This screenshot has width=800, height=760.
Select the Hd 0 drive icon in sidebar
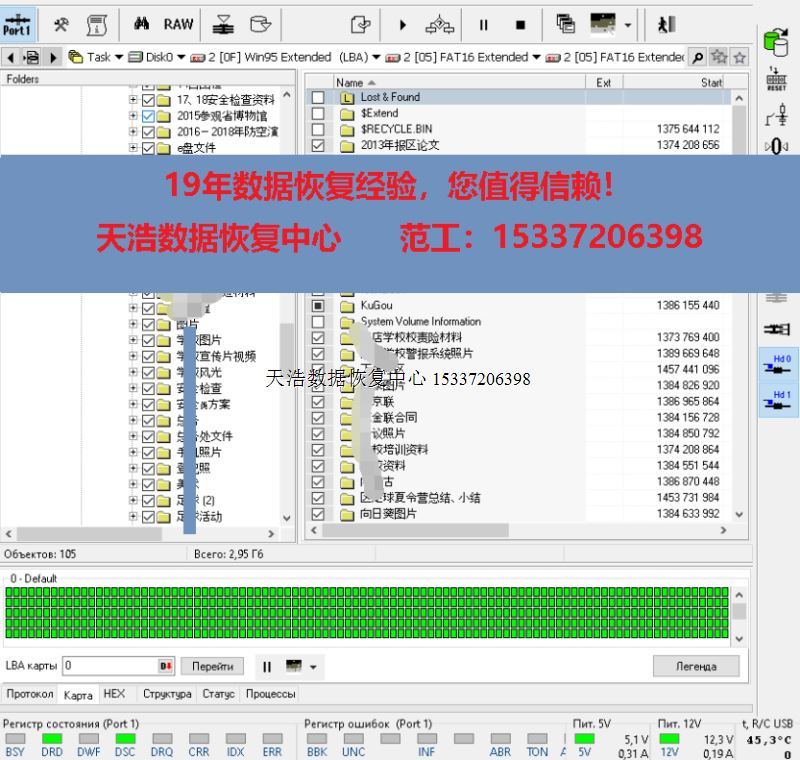pyautogui.click(x=781, y=364)
